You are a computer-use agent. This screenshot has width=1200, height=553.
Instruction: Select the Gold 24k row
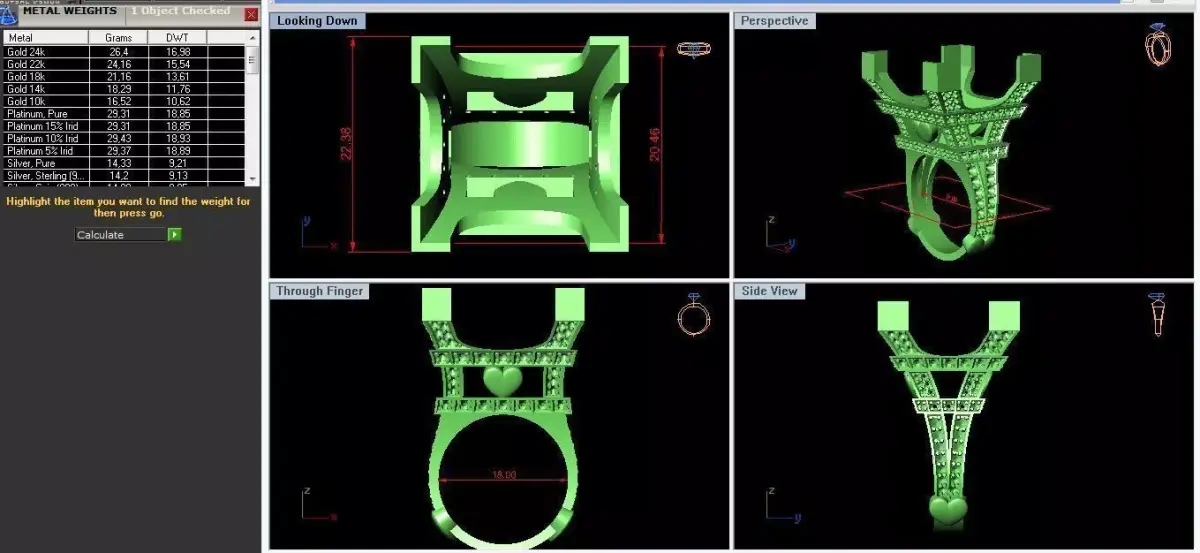click(x=124, y=51)
